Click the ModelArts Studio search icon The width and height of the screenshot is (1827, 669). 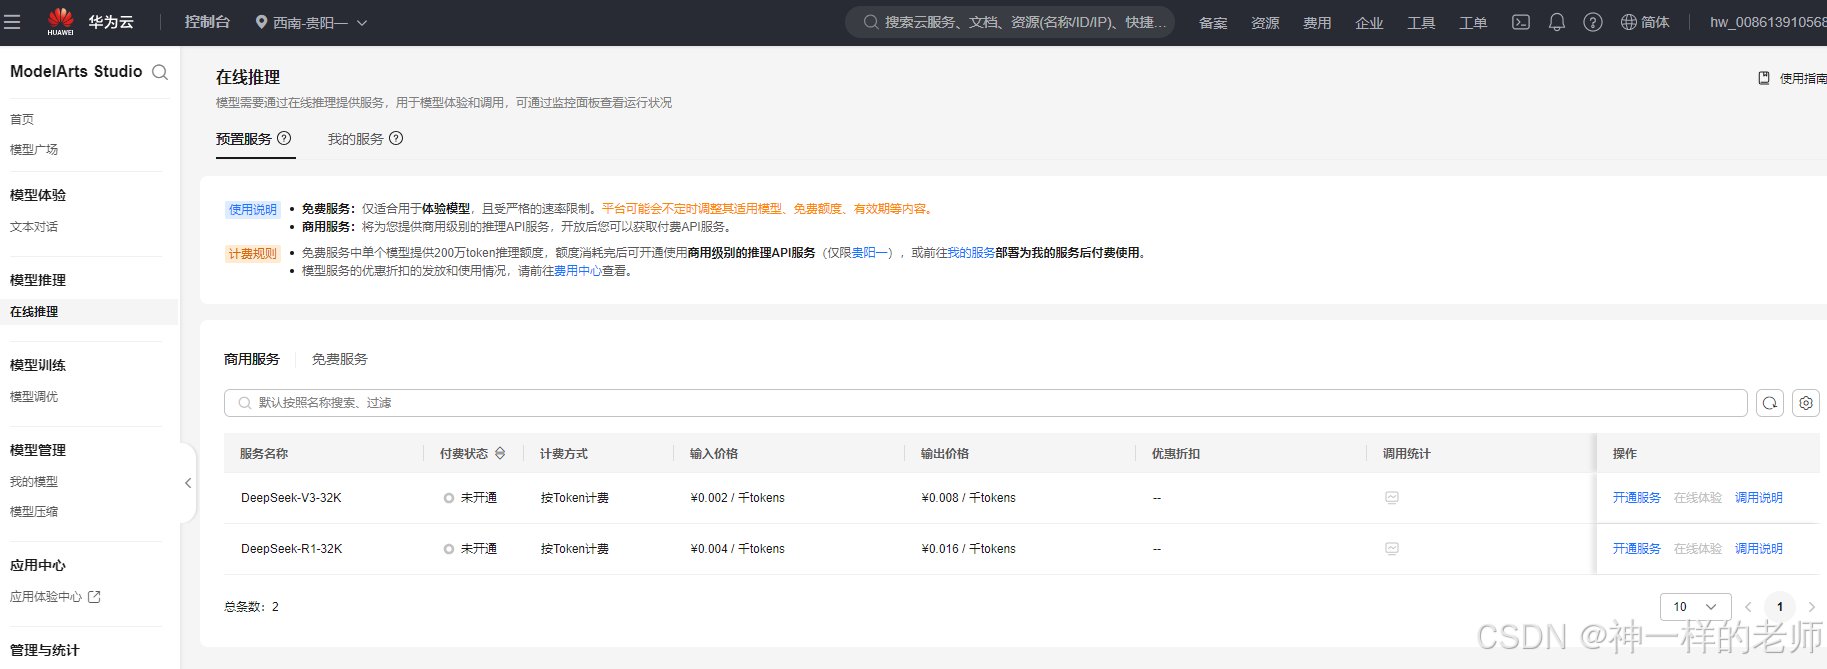(x=160, y=72)
